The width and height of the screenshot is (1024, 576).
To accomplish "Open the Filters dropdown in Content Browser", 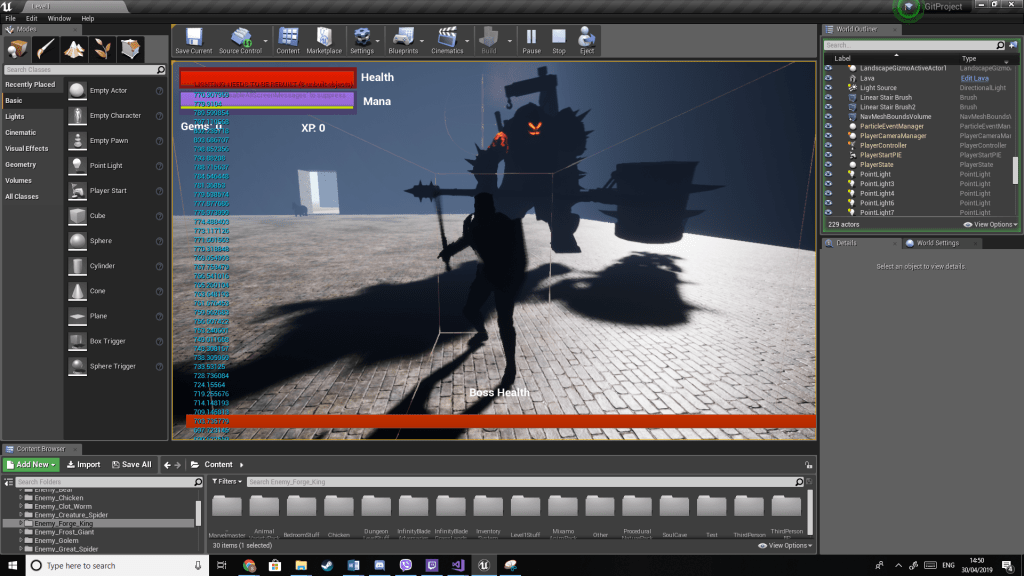I will coord(229,481).
